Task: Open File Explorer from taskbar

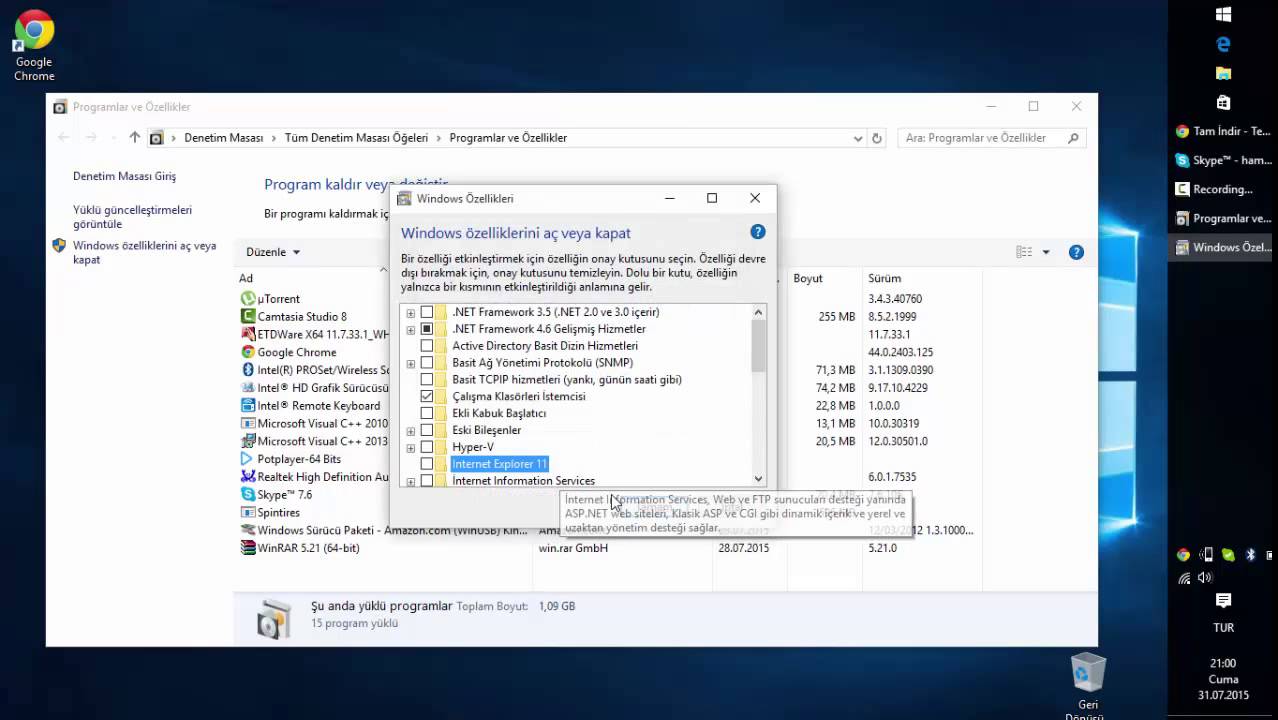Action: [1223, 74]
